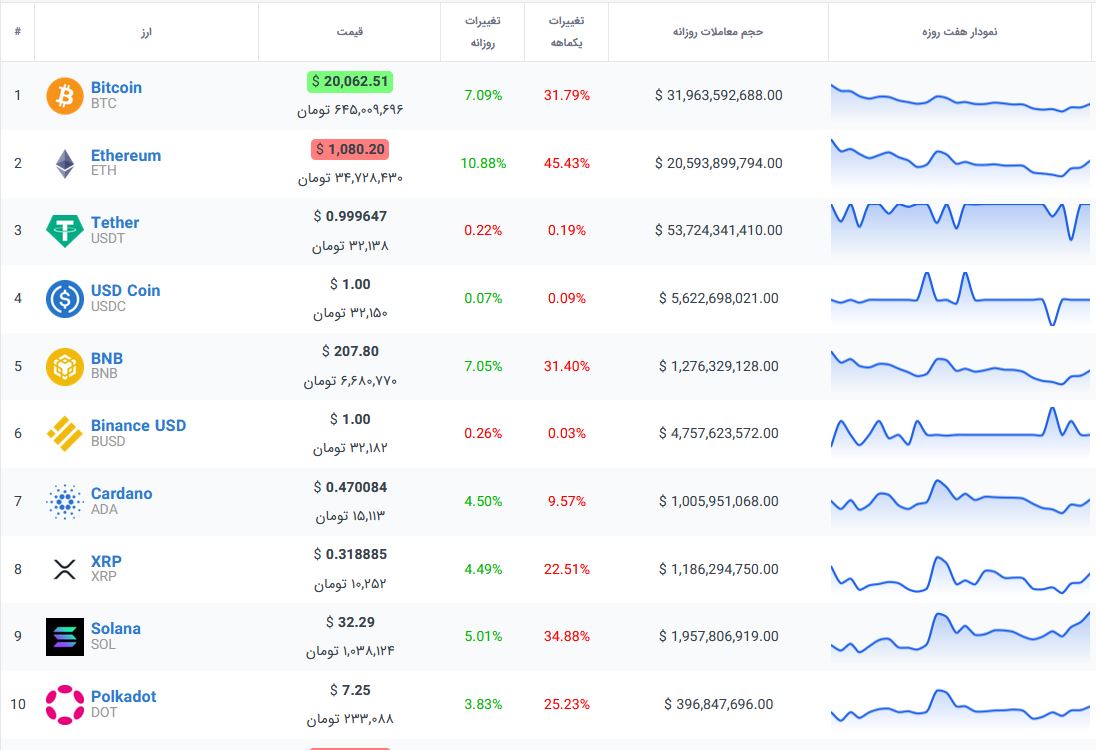Click Binance USD daily change 0.26%
Screen dimensions: 1096x750
point(483,433)
